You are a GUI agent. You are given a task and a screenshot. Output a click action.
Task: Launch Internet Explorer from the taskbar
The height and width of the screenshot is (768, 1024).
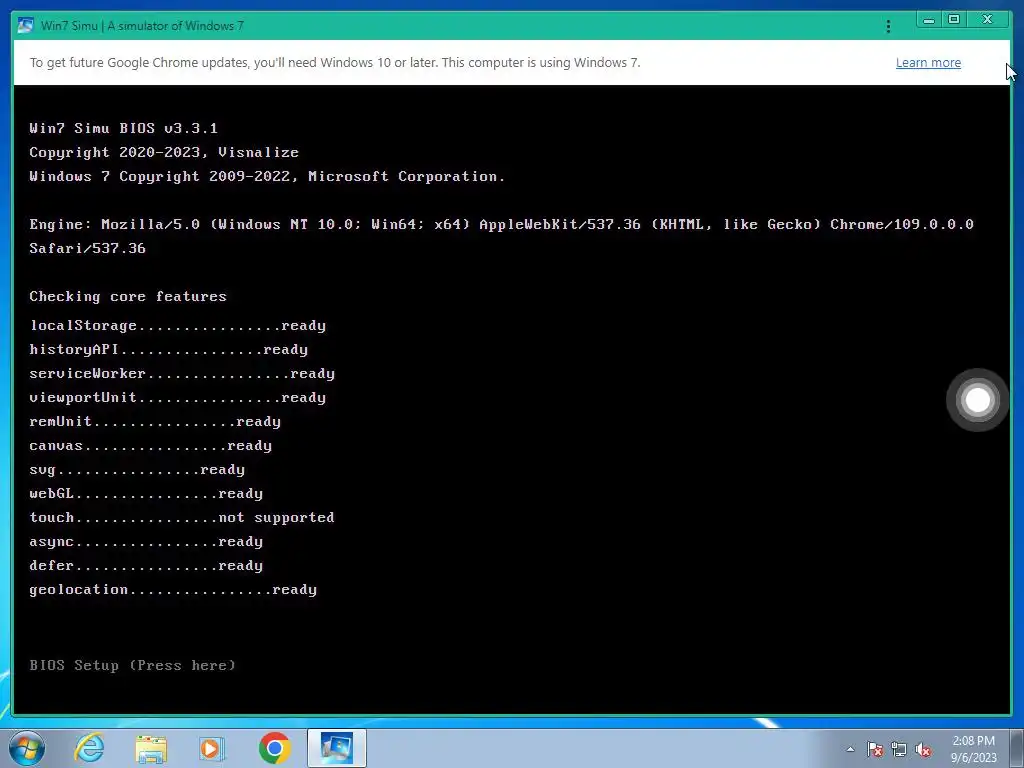point(89,748)
